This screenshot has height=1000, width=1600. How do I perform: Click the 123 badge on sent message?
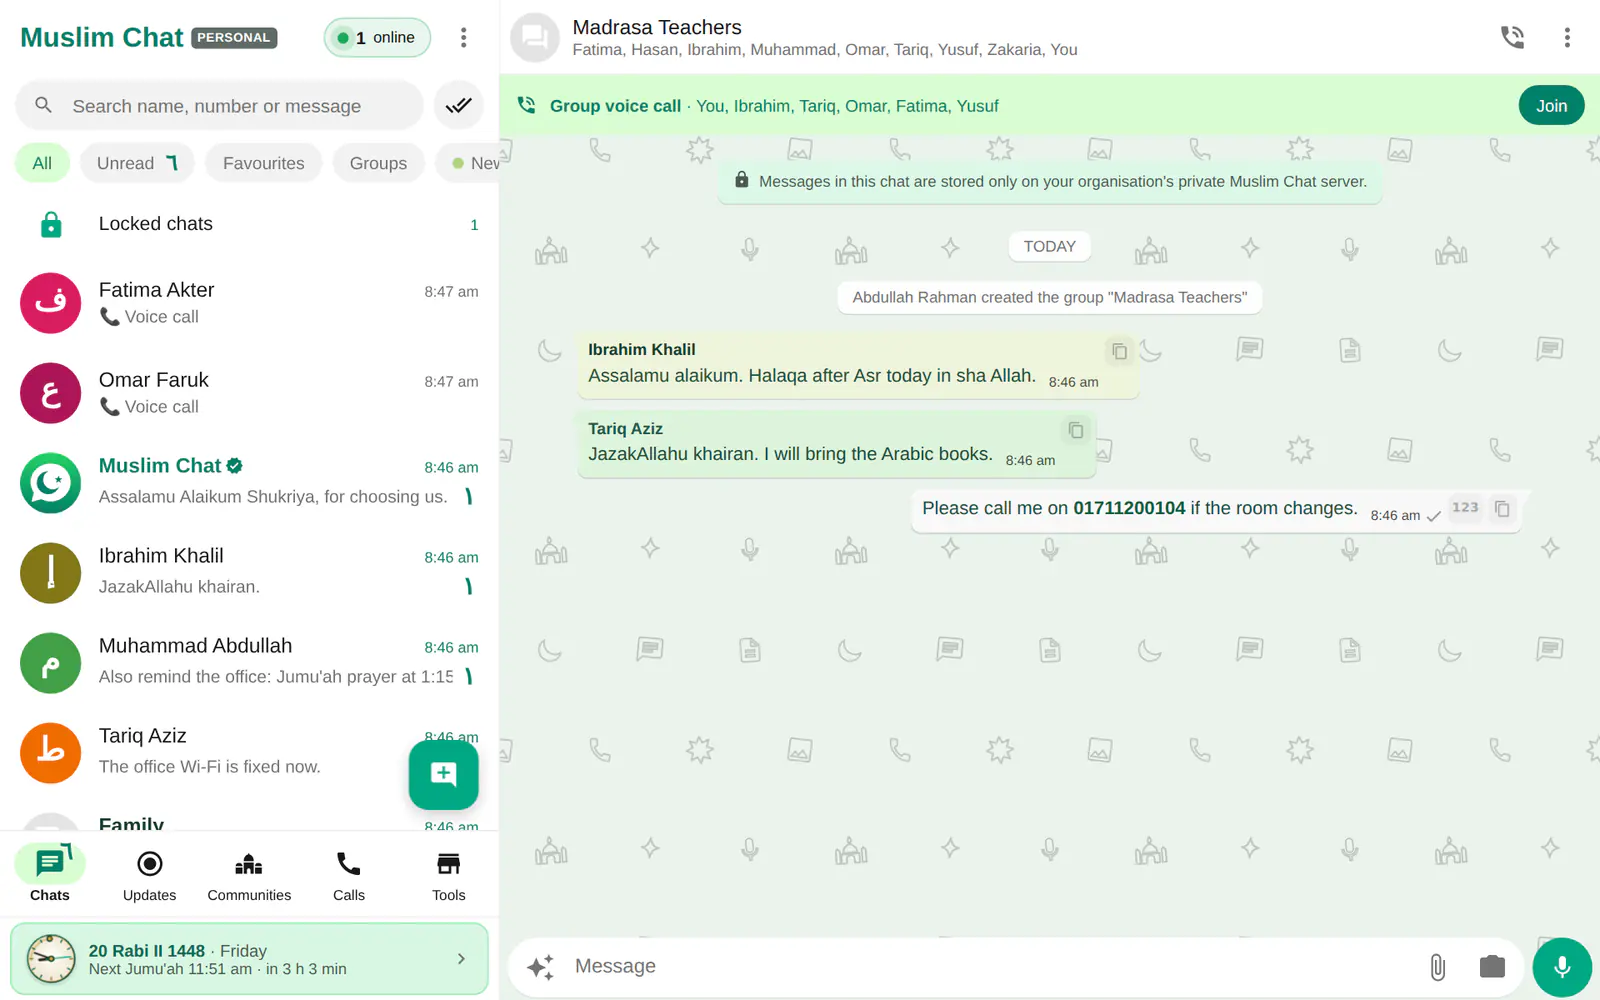pos(1465,508)
